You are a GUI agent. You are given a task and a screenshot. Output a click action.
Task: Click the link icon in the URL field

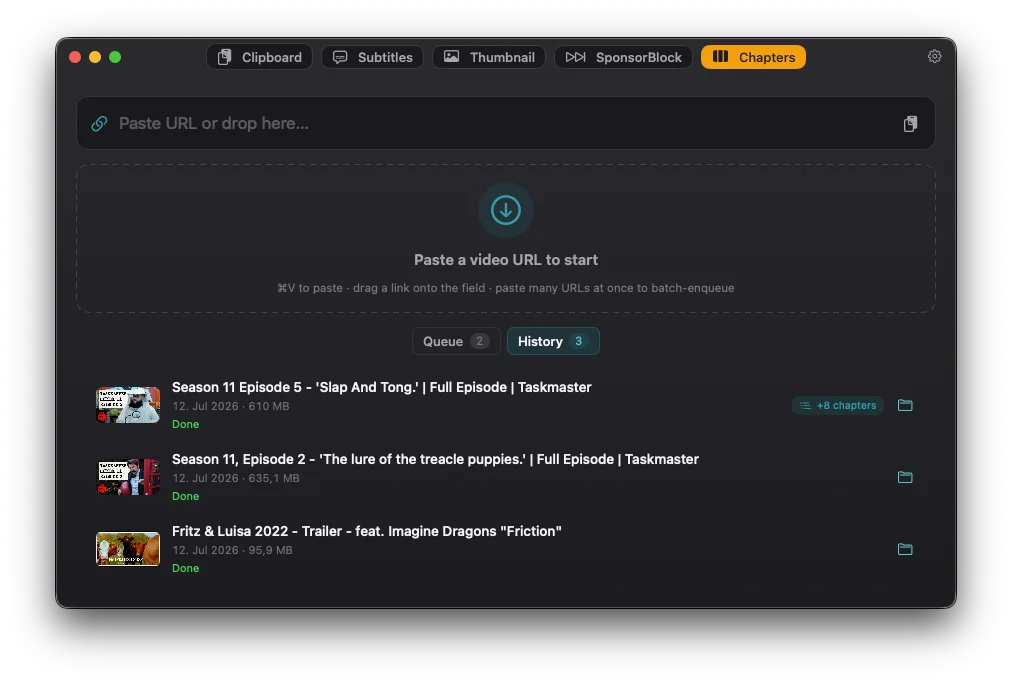99,123
